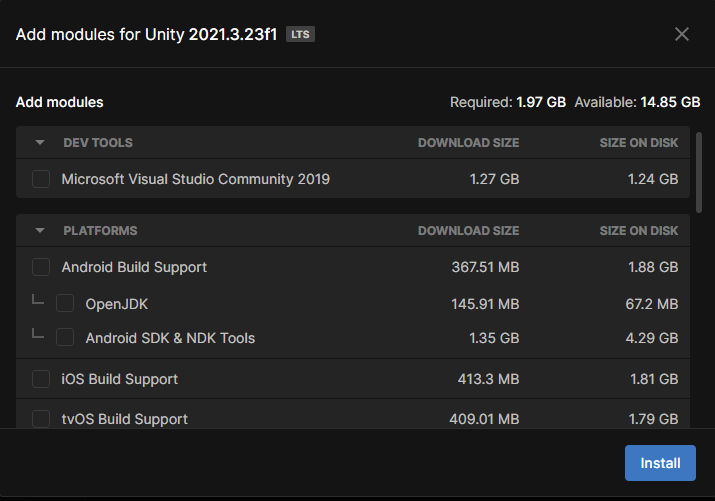The image size is (715, 501).
Task: Enable Android Build Support checkbox
Action: point(41,267)
